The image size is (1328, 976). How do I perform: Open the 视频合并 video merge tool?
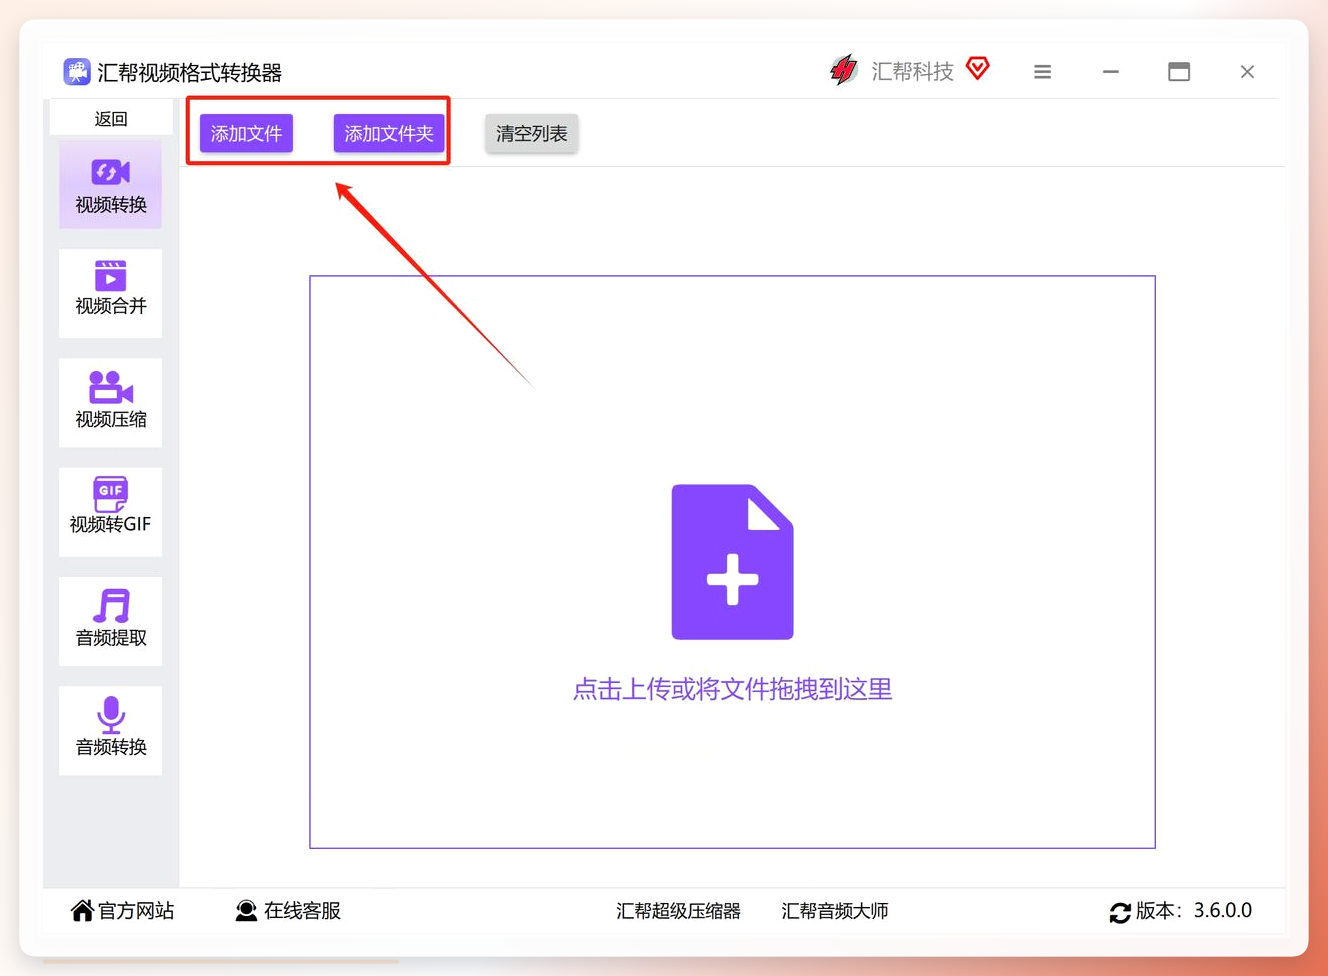(x=110, y=293)
